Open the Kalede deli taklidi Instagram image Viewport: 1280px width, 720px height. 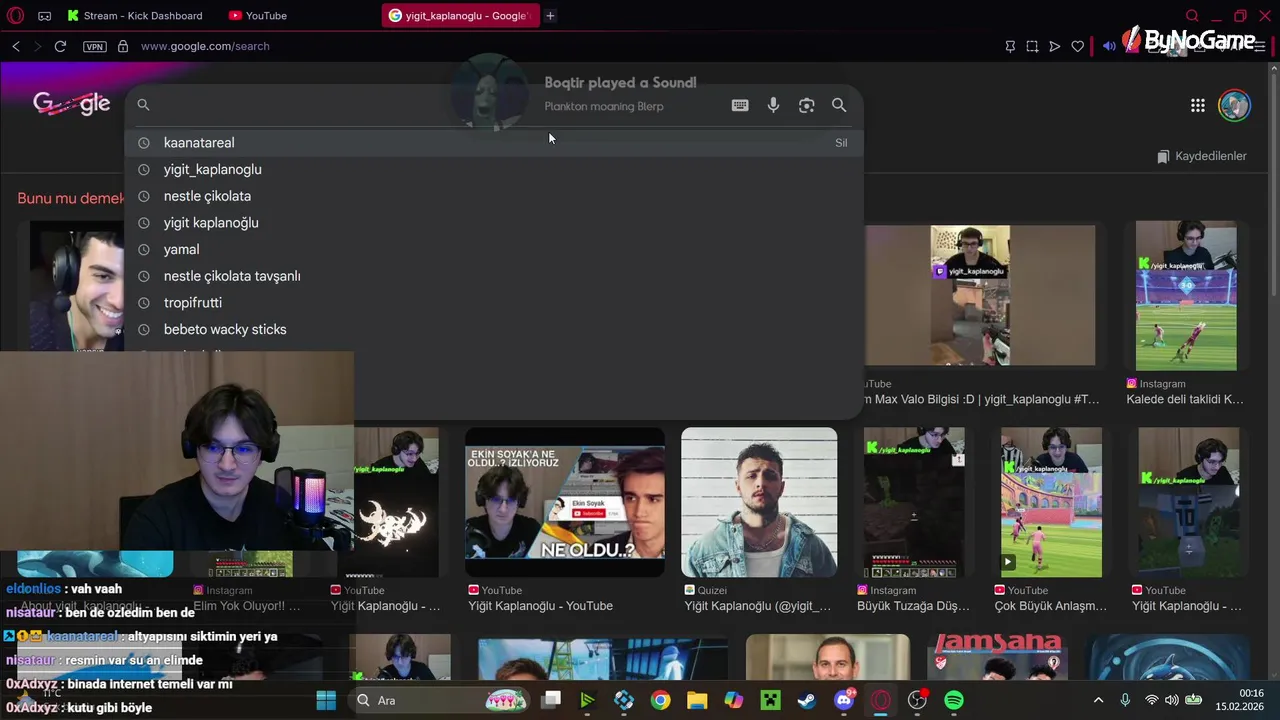[1186, 297]
